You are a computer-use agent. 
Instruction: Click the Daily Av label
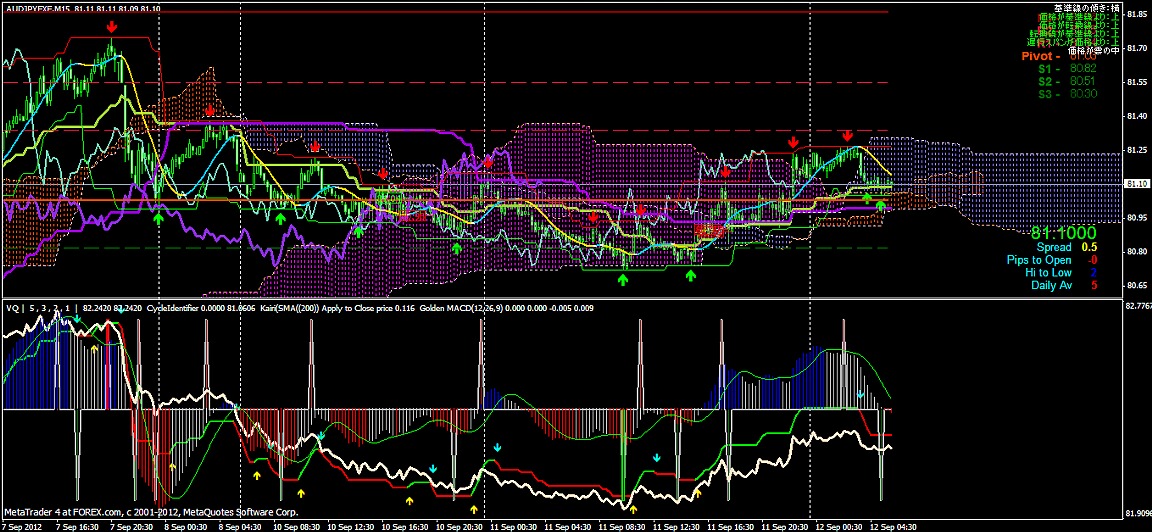pyautogui.click(x=1051, y=285)
